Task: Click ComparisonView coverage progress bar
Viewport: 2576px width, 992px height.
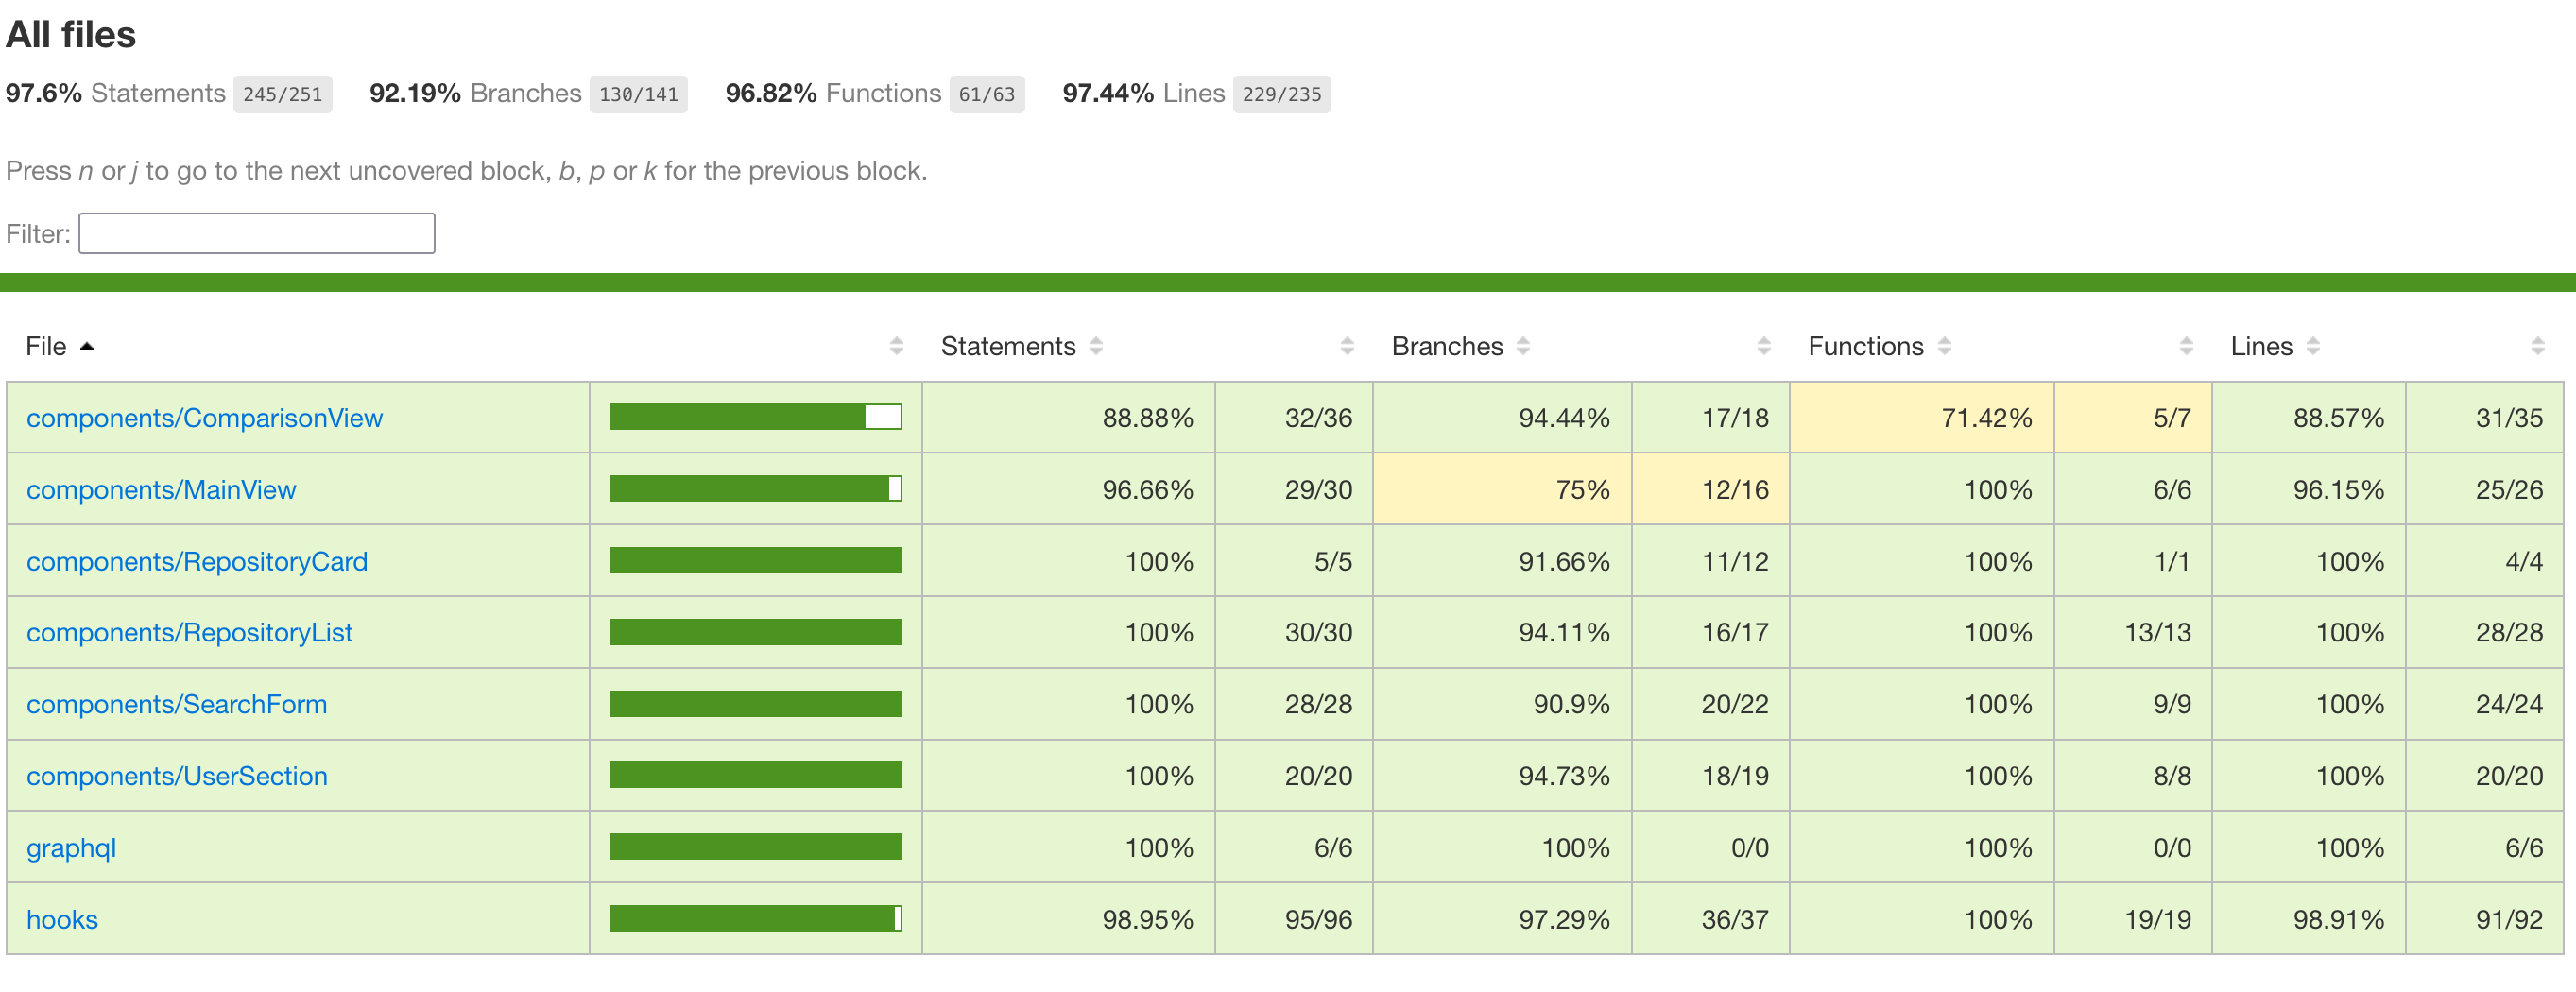Action: click(x=755, y=417)
